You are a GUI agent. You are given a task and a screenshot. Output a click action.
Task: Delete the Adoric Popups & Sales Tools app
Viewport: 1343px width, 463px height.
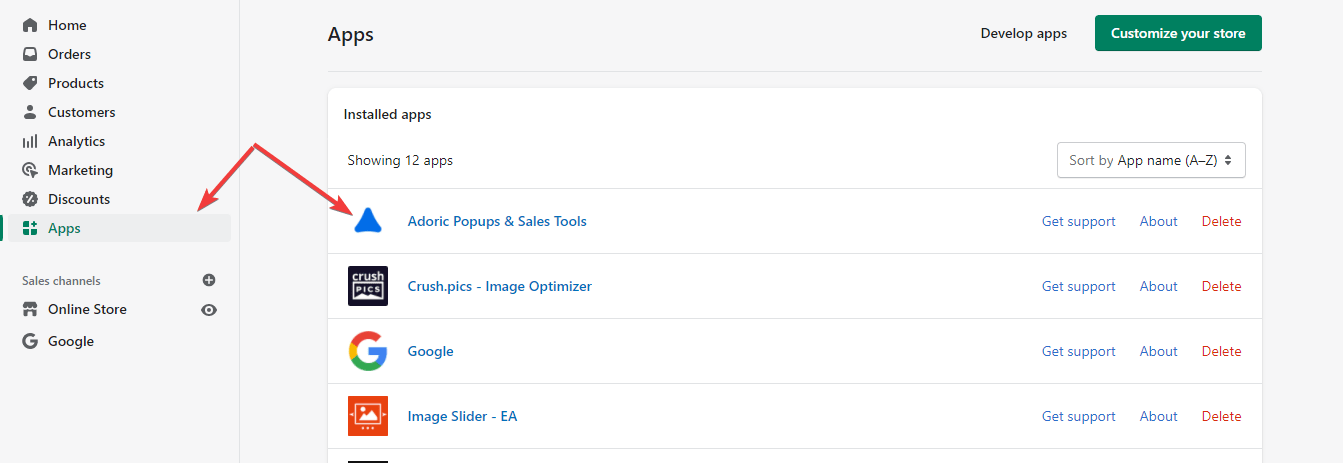pyautogui.click(x=1221, y=221)
